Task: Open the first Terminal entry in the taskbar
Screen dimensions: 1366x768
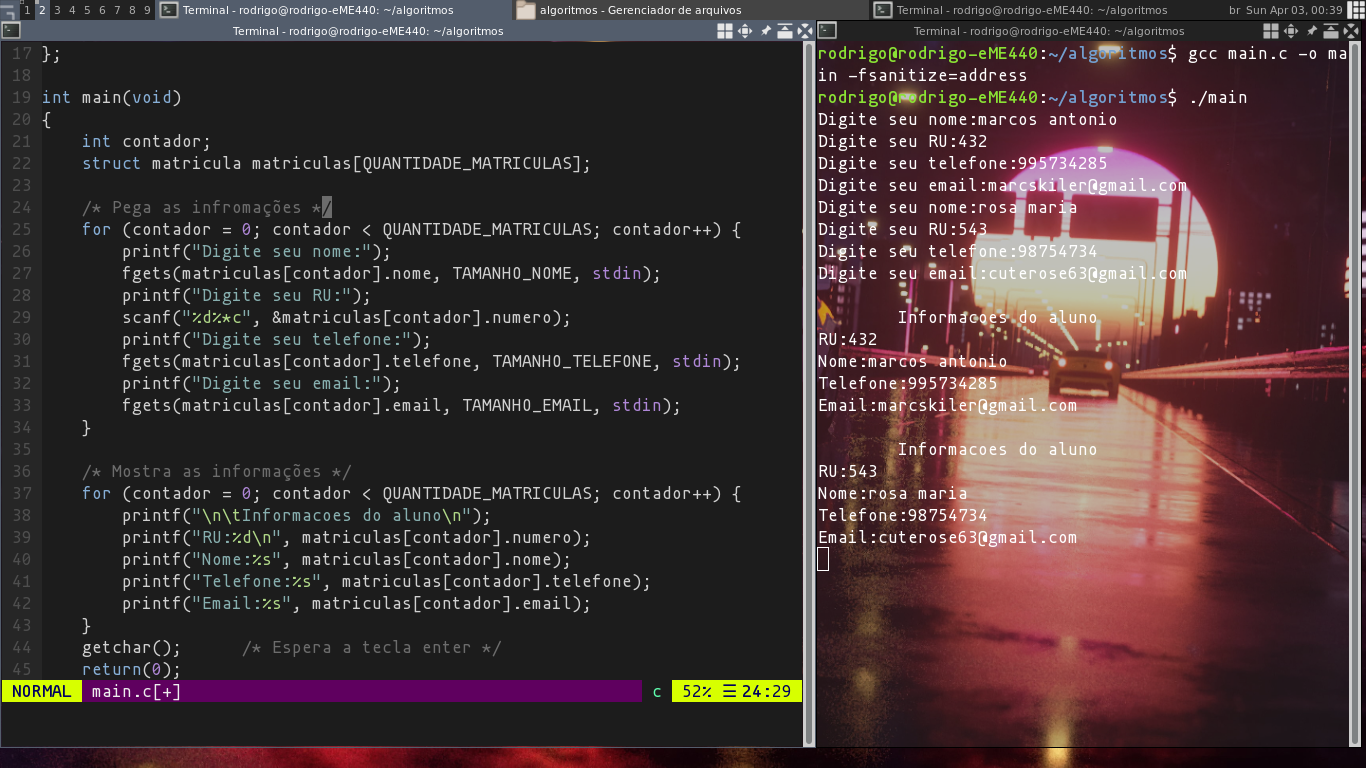Action: tap(336, 10)
